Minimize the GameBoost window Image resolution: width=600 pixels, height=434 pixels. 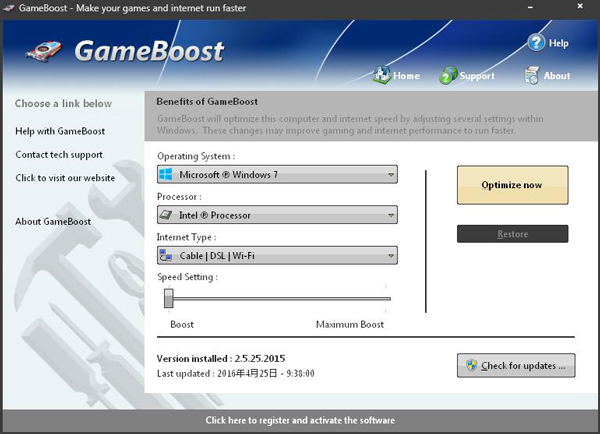(x=530, y=7)
